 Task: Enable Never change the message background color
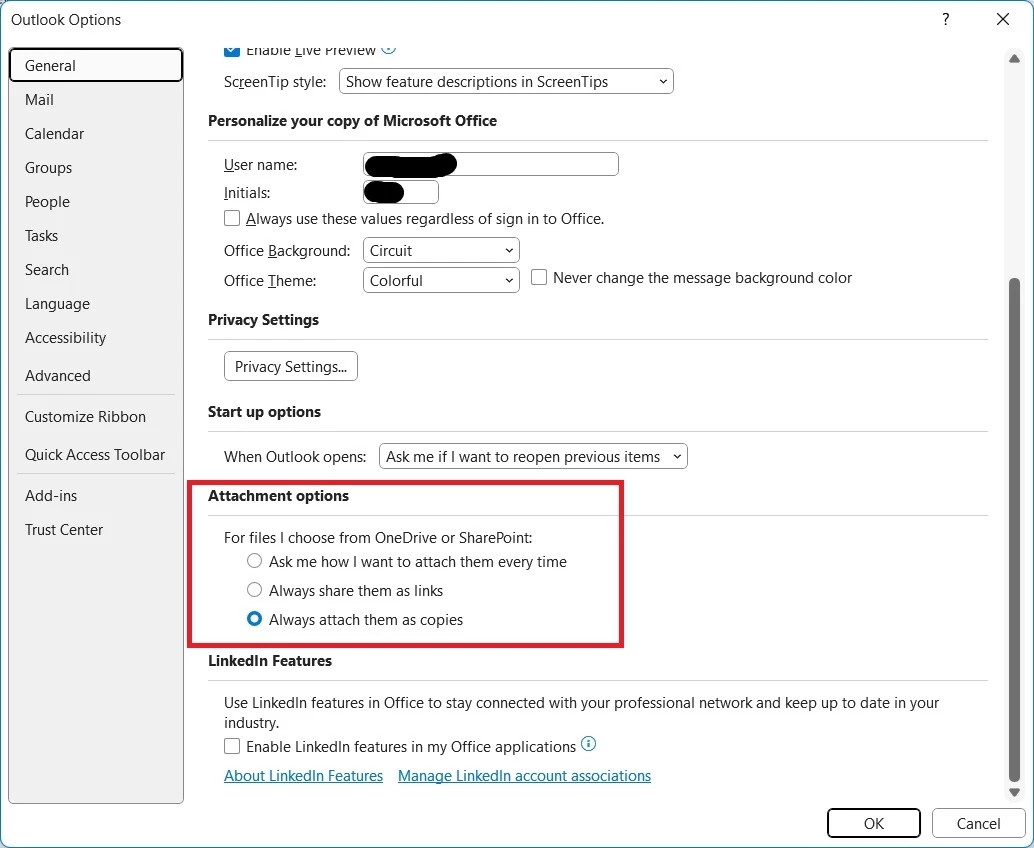click(539, 277)
